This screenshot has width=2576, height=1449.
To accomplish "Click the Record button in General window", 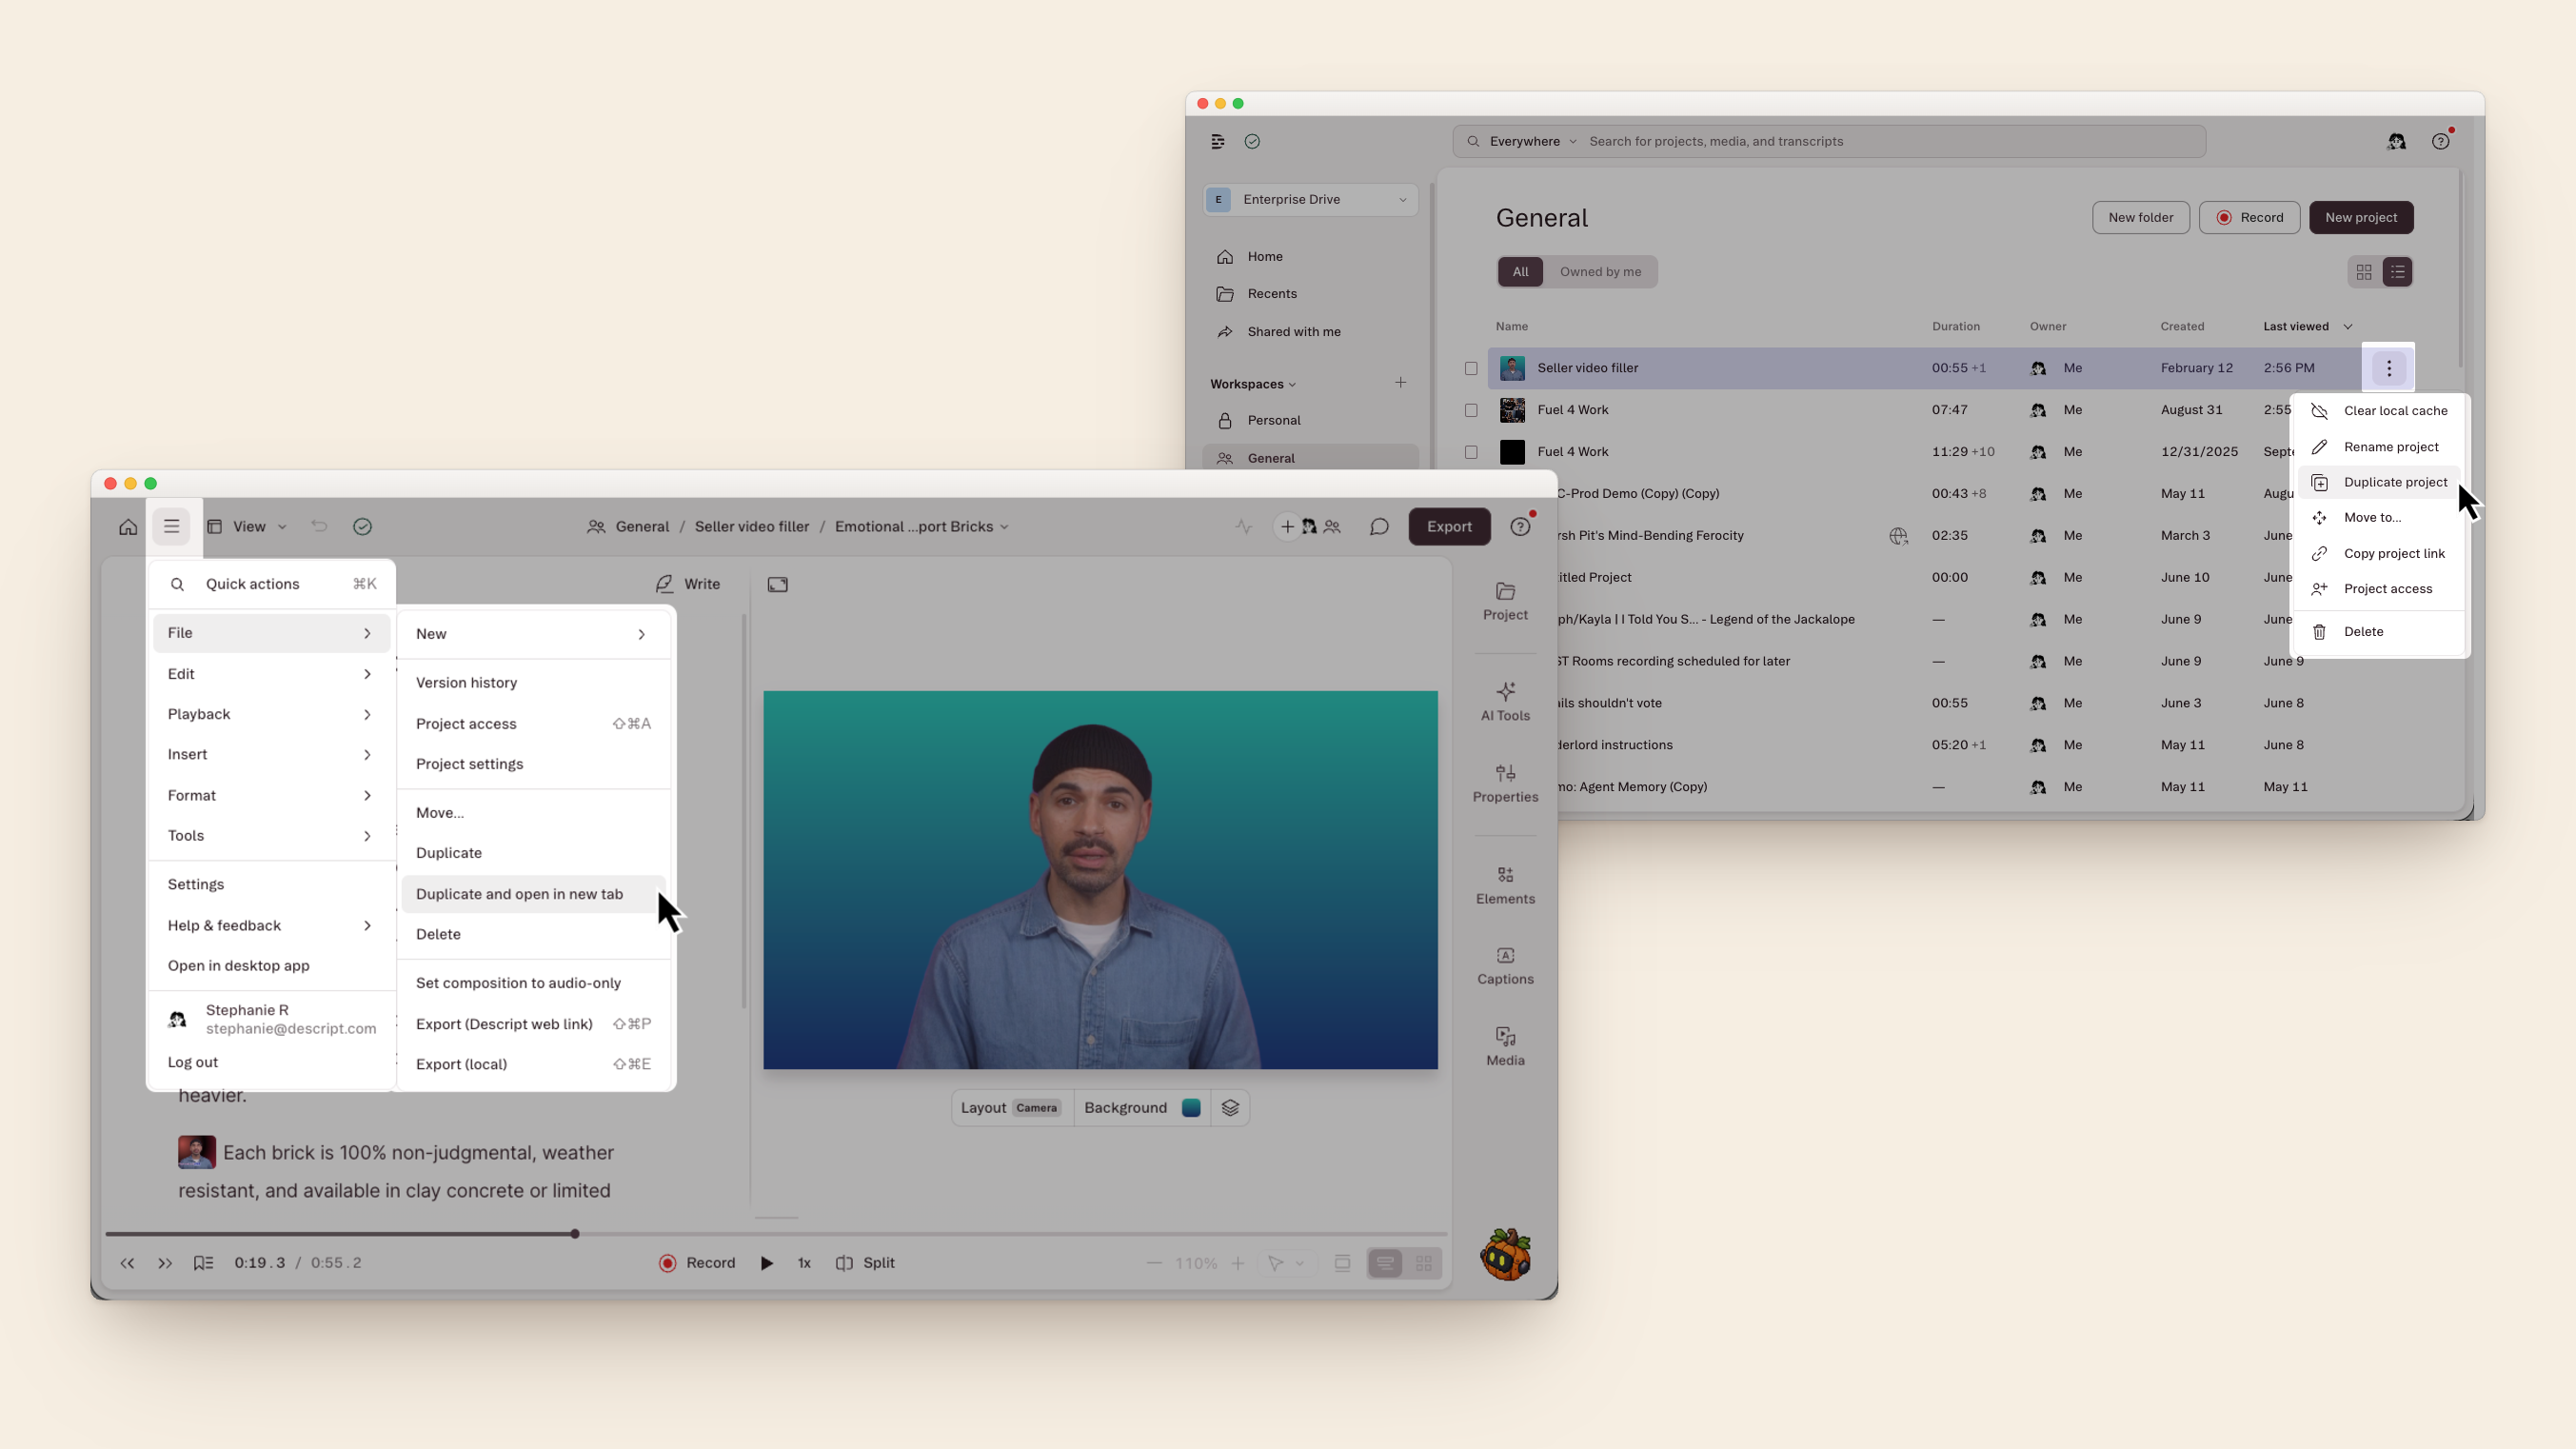I will click(x=2249, y=217).
